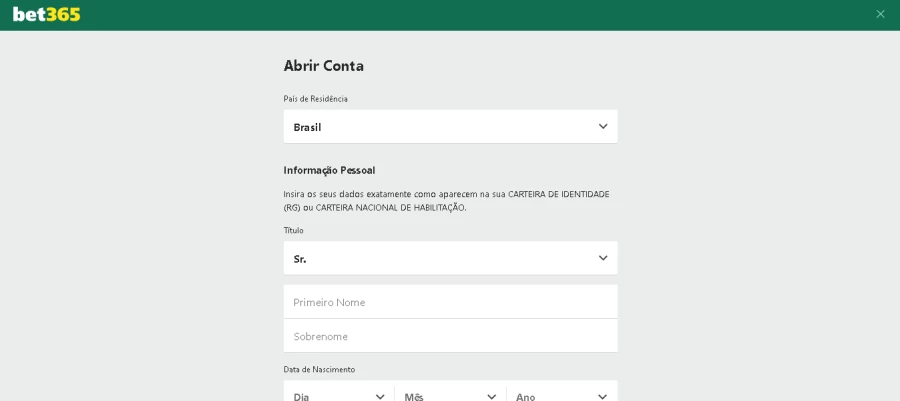Click into the Sobrenome input field

(x=450, y=336)
